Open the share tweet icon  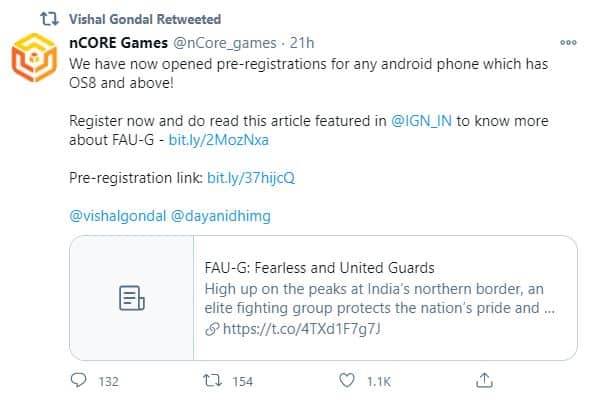484,380
